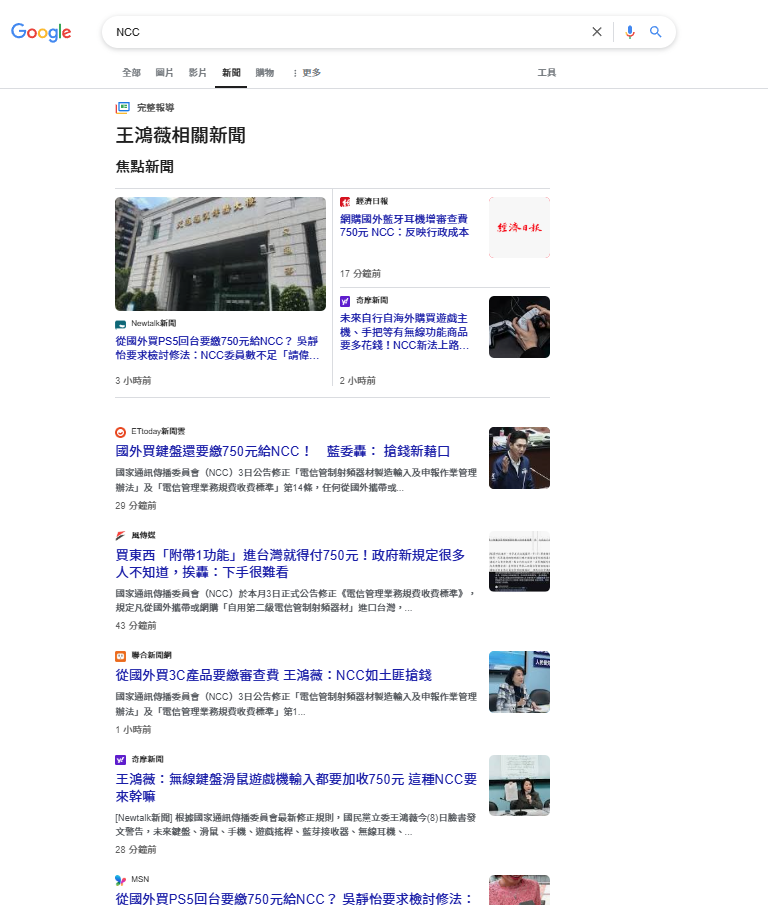Switch to the 圖片 tab
Image resolution: width=768 pixels, height=905 pixels.
[164, 73]
